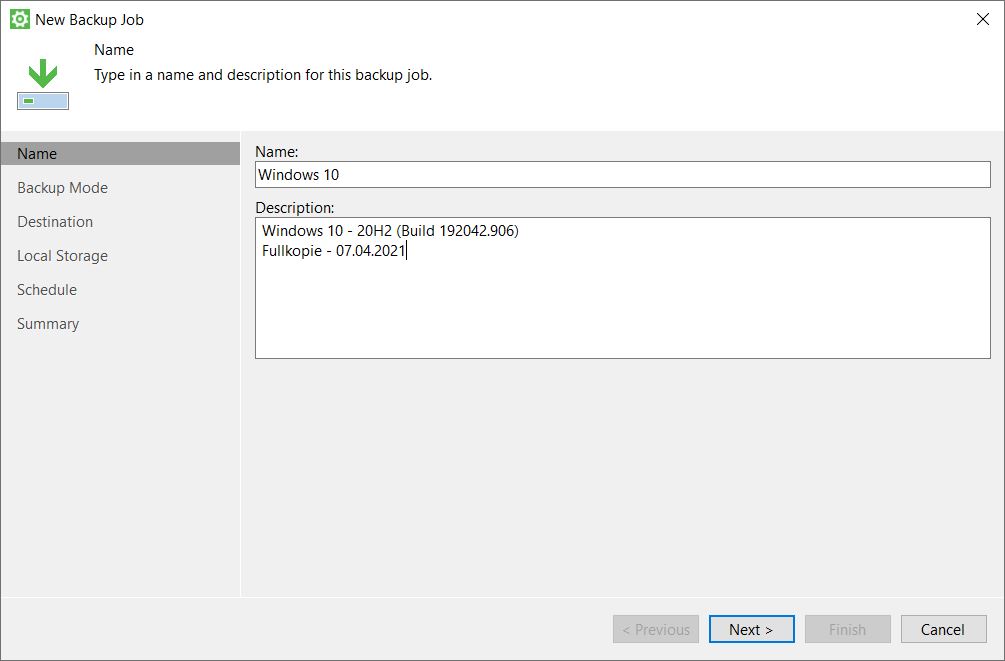Select the highlighted Name wizard step
1005x661 pixels.
point(36,153)
